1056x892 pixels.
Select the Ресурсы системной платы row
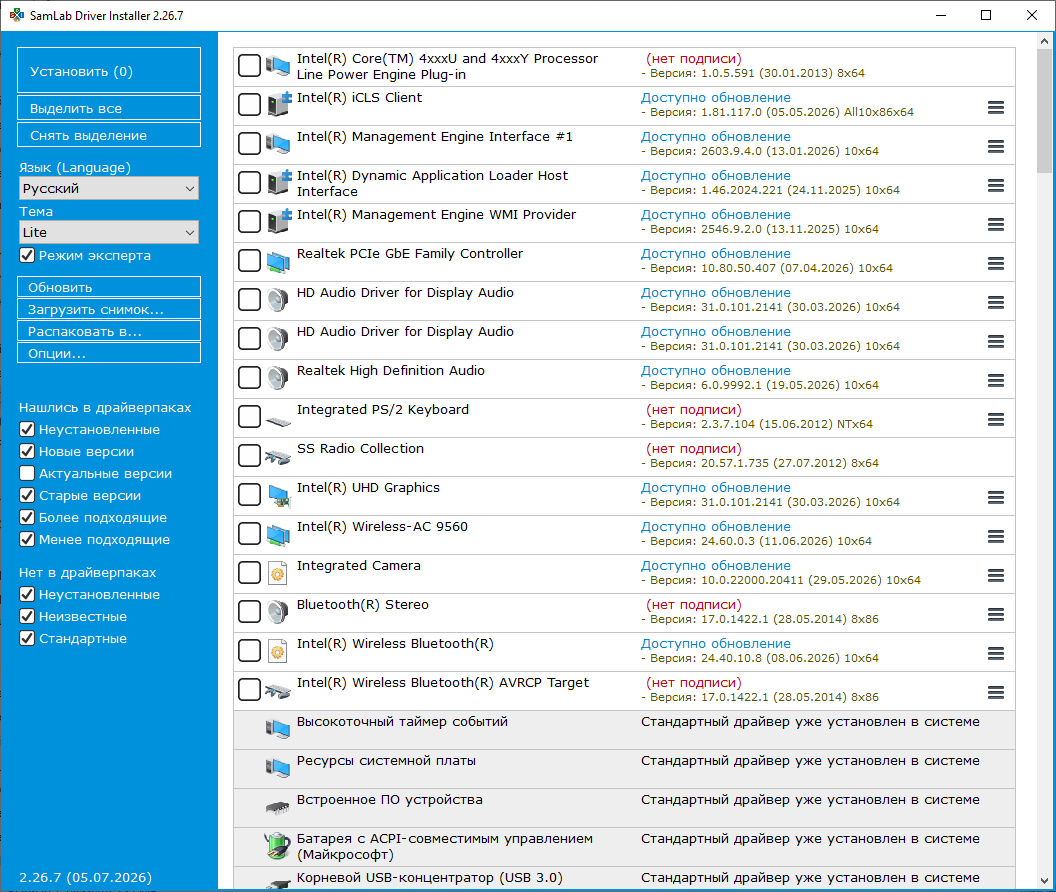coord(624,769)
